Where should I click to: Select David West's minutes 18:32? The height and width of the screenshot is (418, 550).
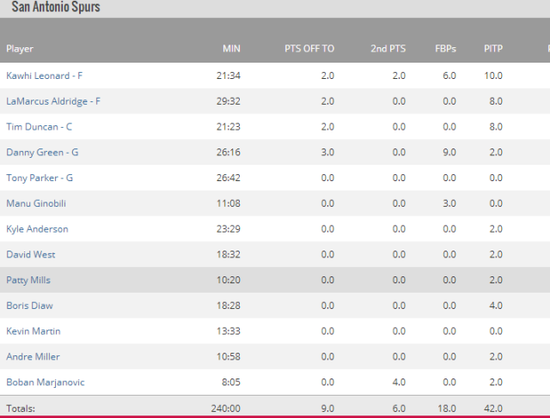[x=228, y=255]
